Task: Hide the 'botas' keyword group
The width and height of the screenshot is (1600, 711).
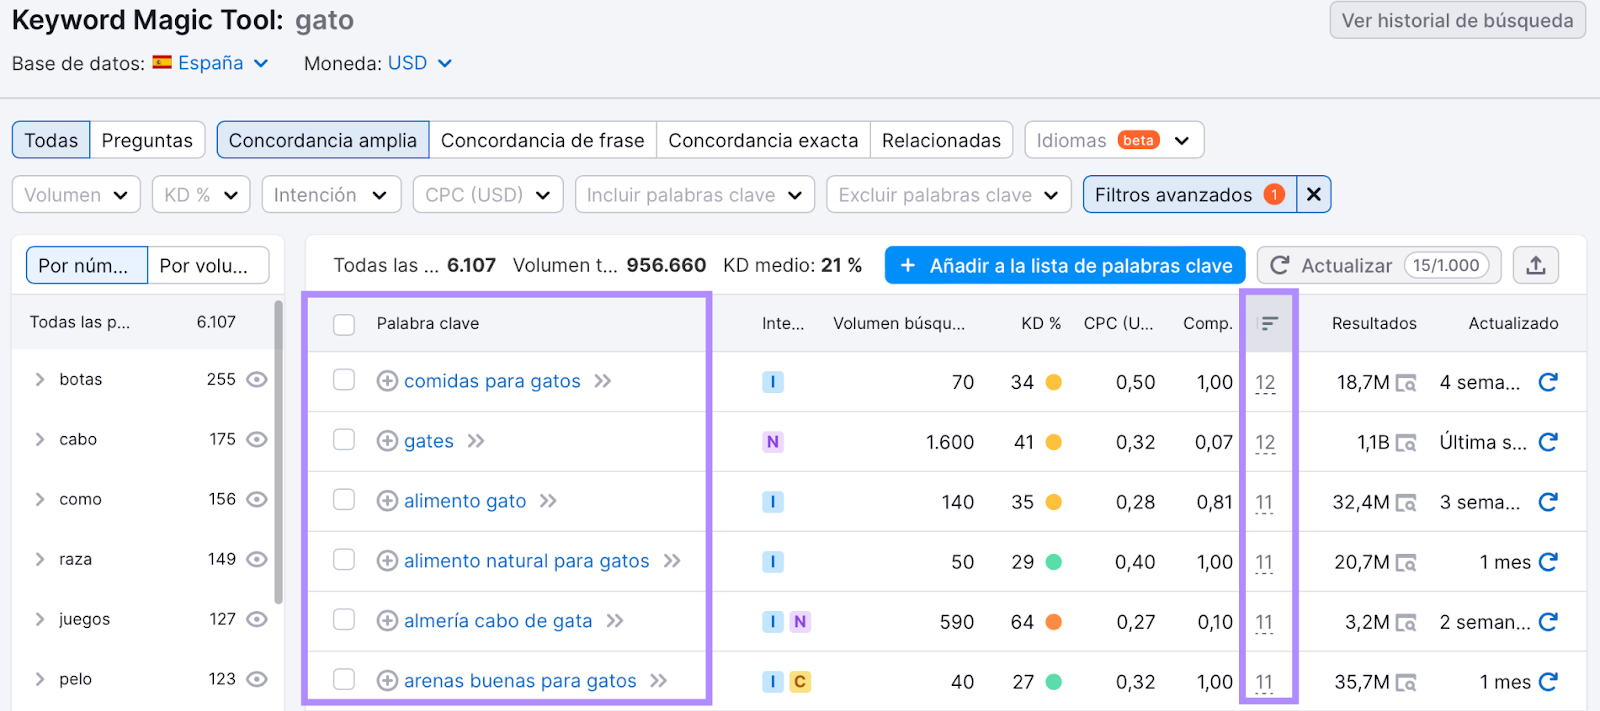Action: pos(257,380)
